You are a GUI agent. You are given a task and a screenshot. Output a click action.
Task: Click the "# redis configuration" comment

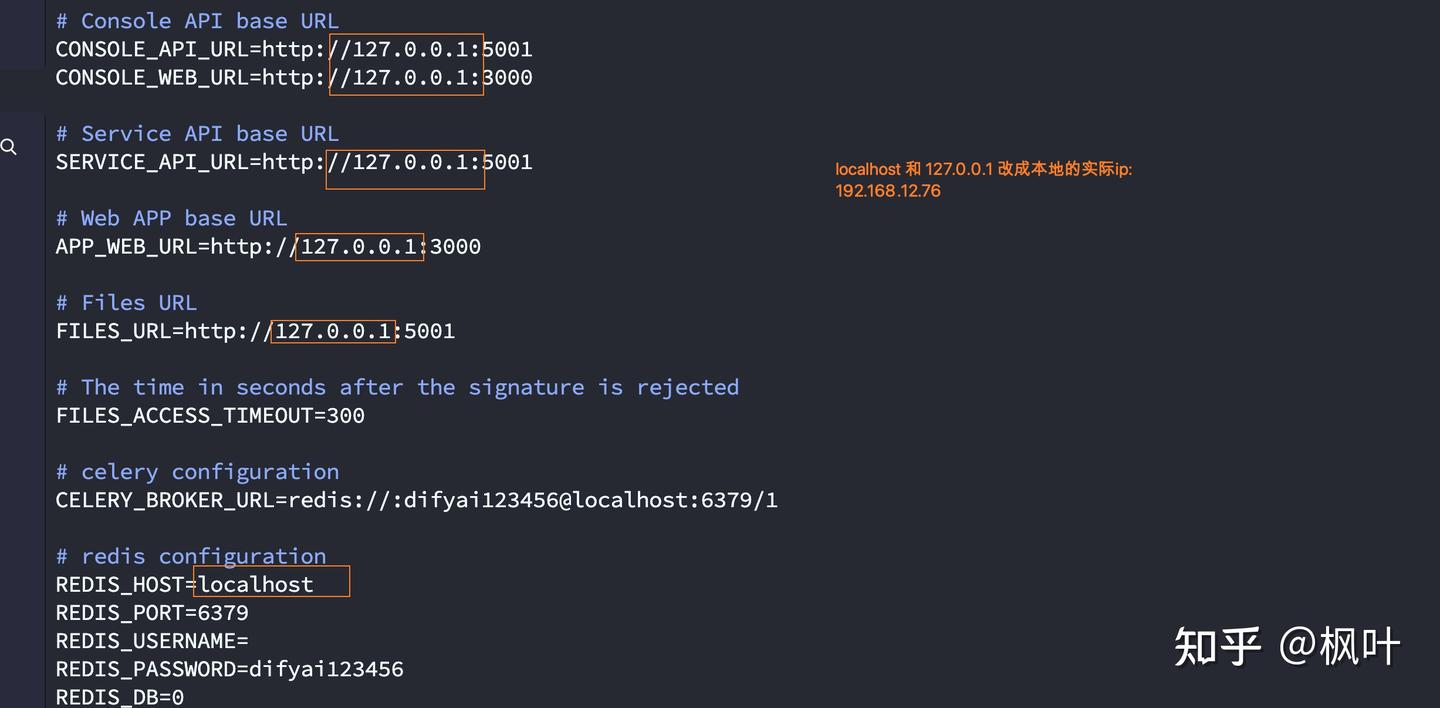(191, 556)
